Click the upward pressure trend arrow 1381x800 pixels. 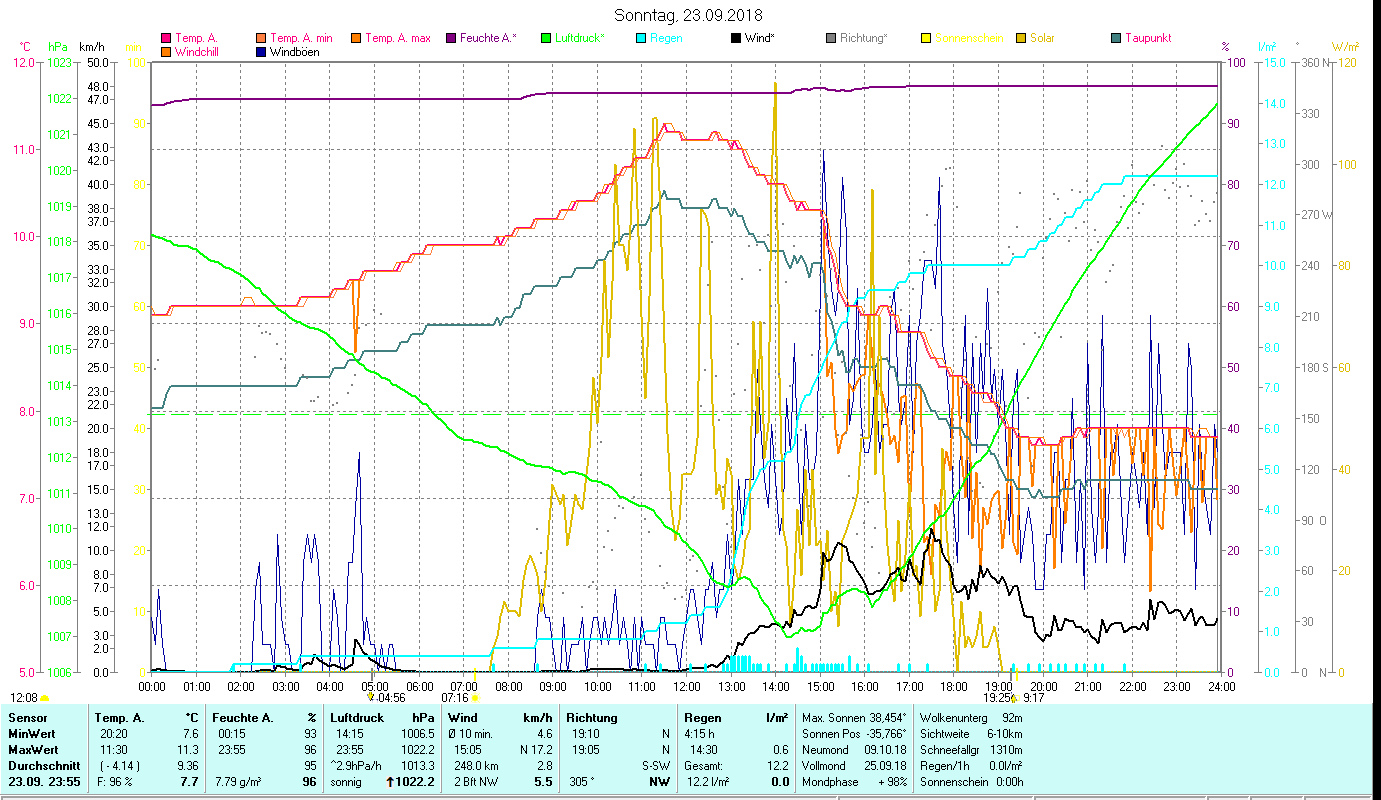pos(391,782)
